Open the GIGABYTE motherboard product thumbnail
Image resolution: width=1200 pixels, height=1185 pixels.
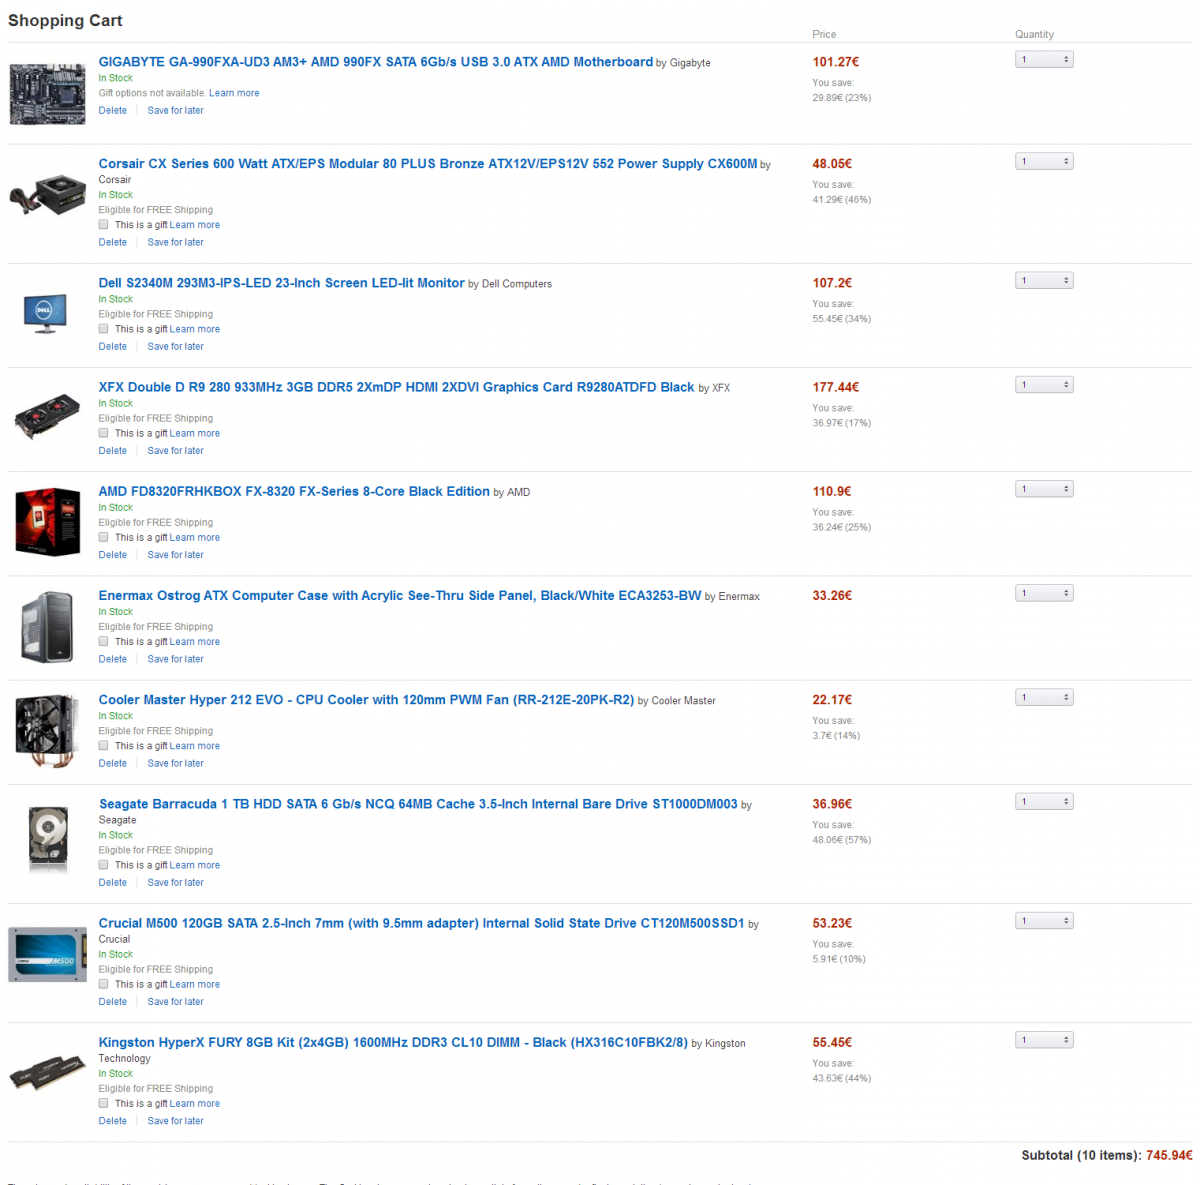pos(47,94)
